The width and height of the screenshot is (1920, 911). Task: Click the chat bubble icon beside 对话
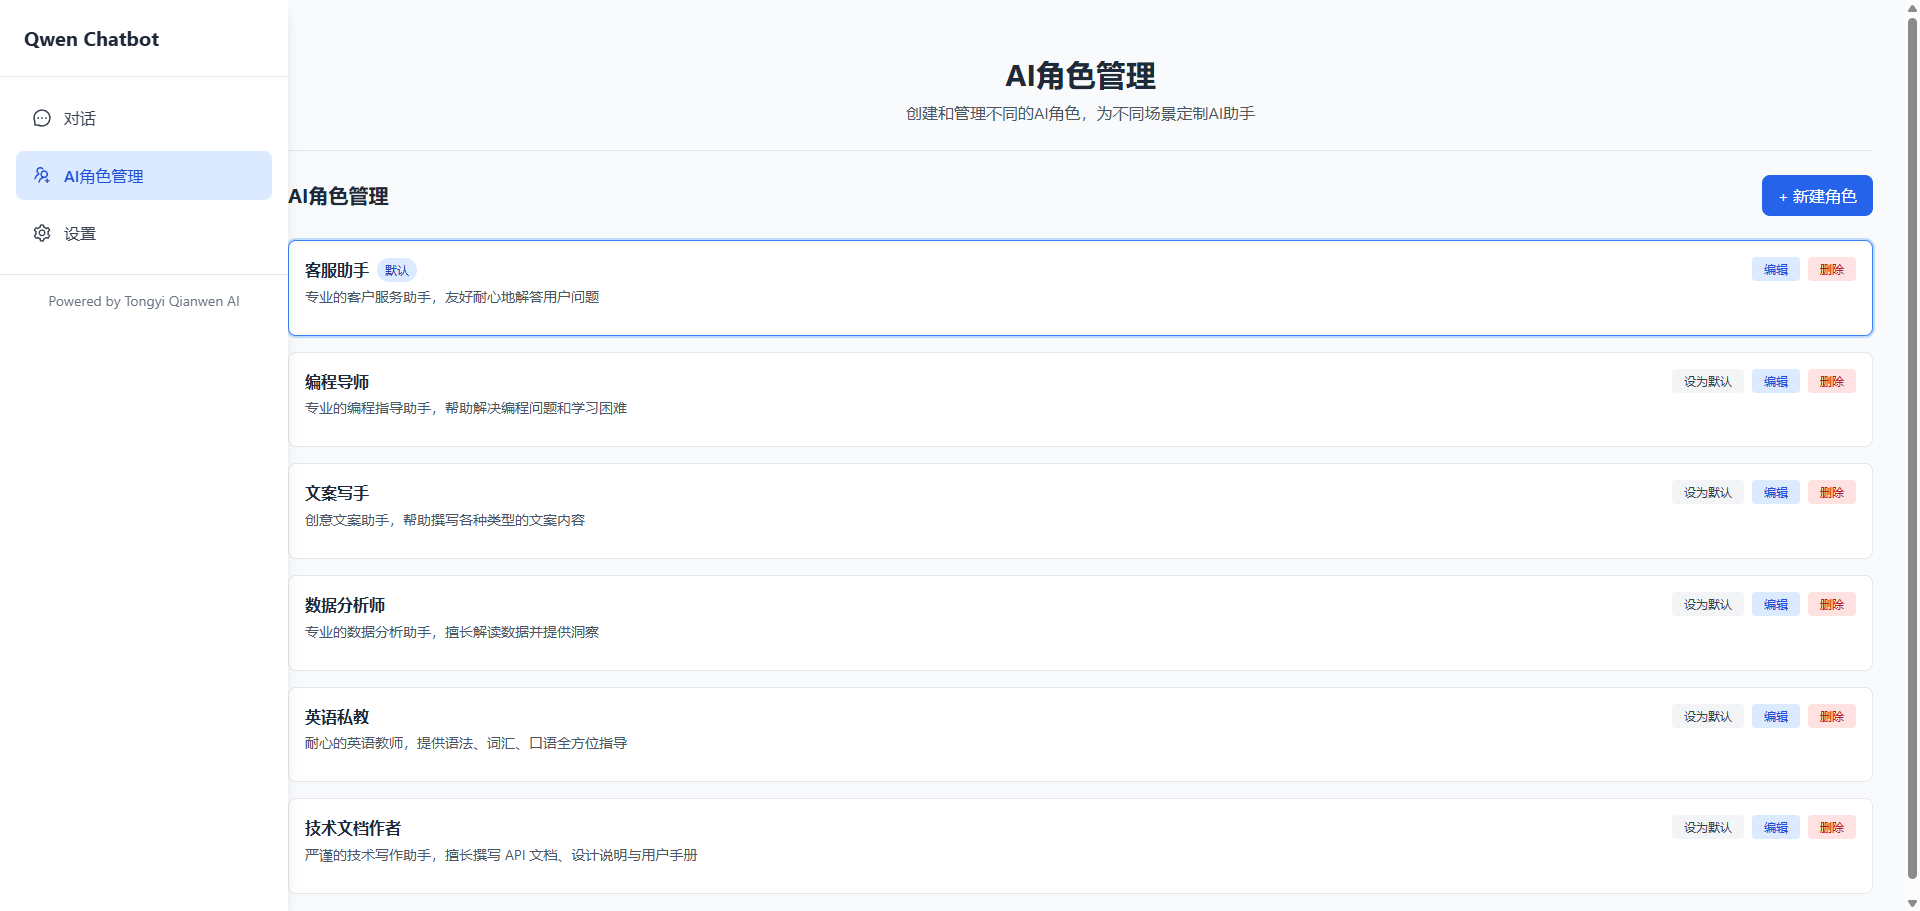coord(42,118)
